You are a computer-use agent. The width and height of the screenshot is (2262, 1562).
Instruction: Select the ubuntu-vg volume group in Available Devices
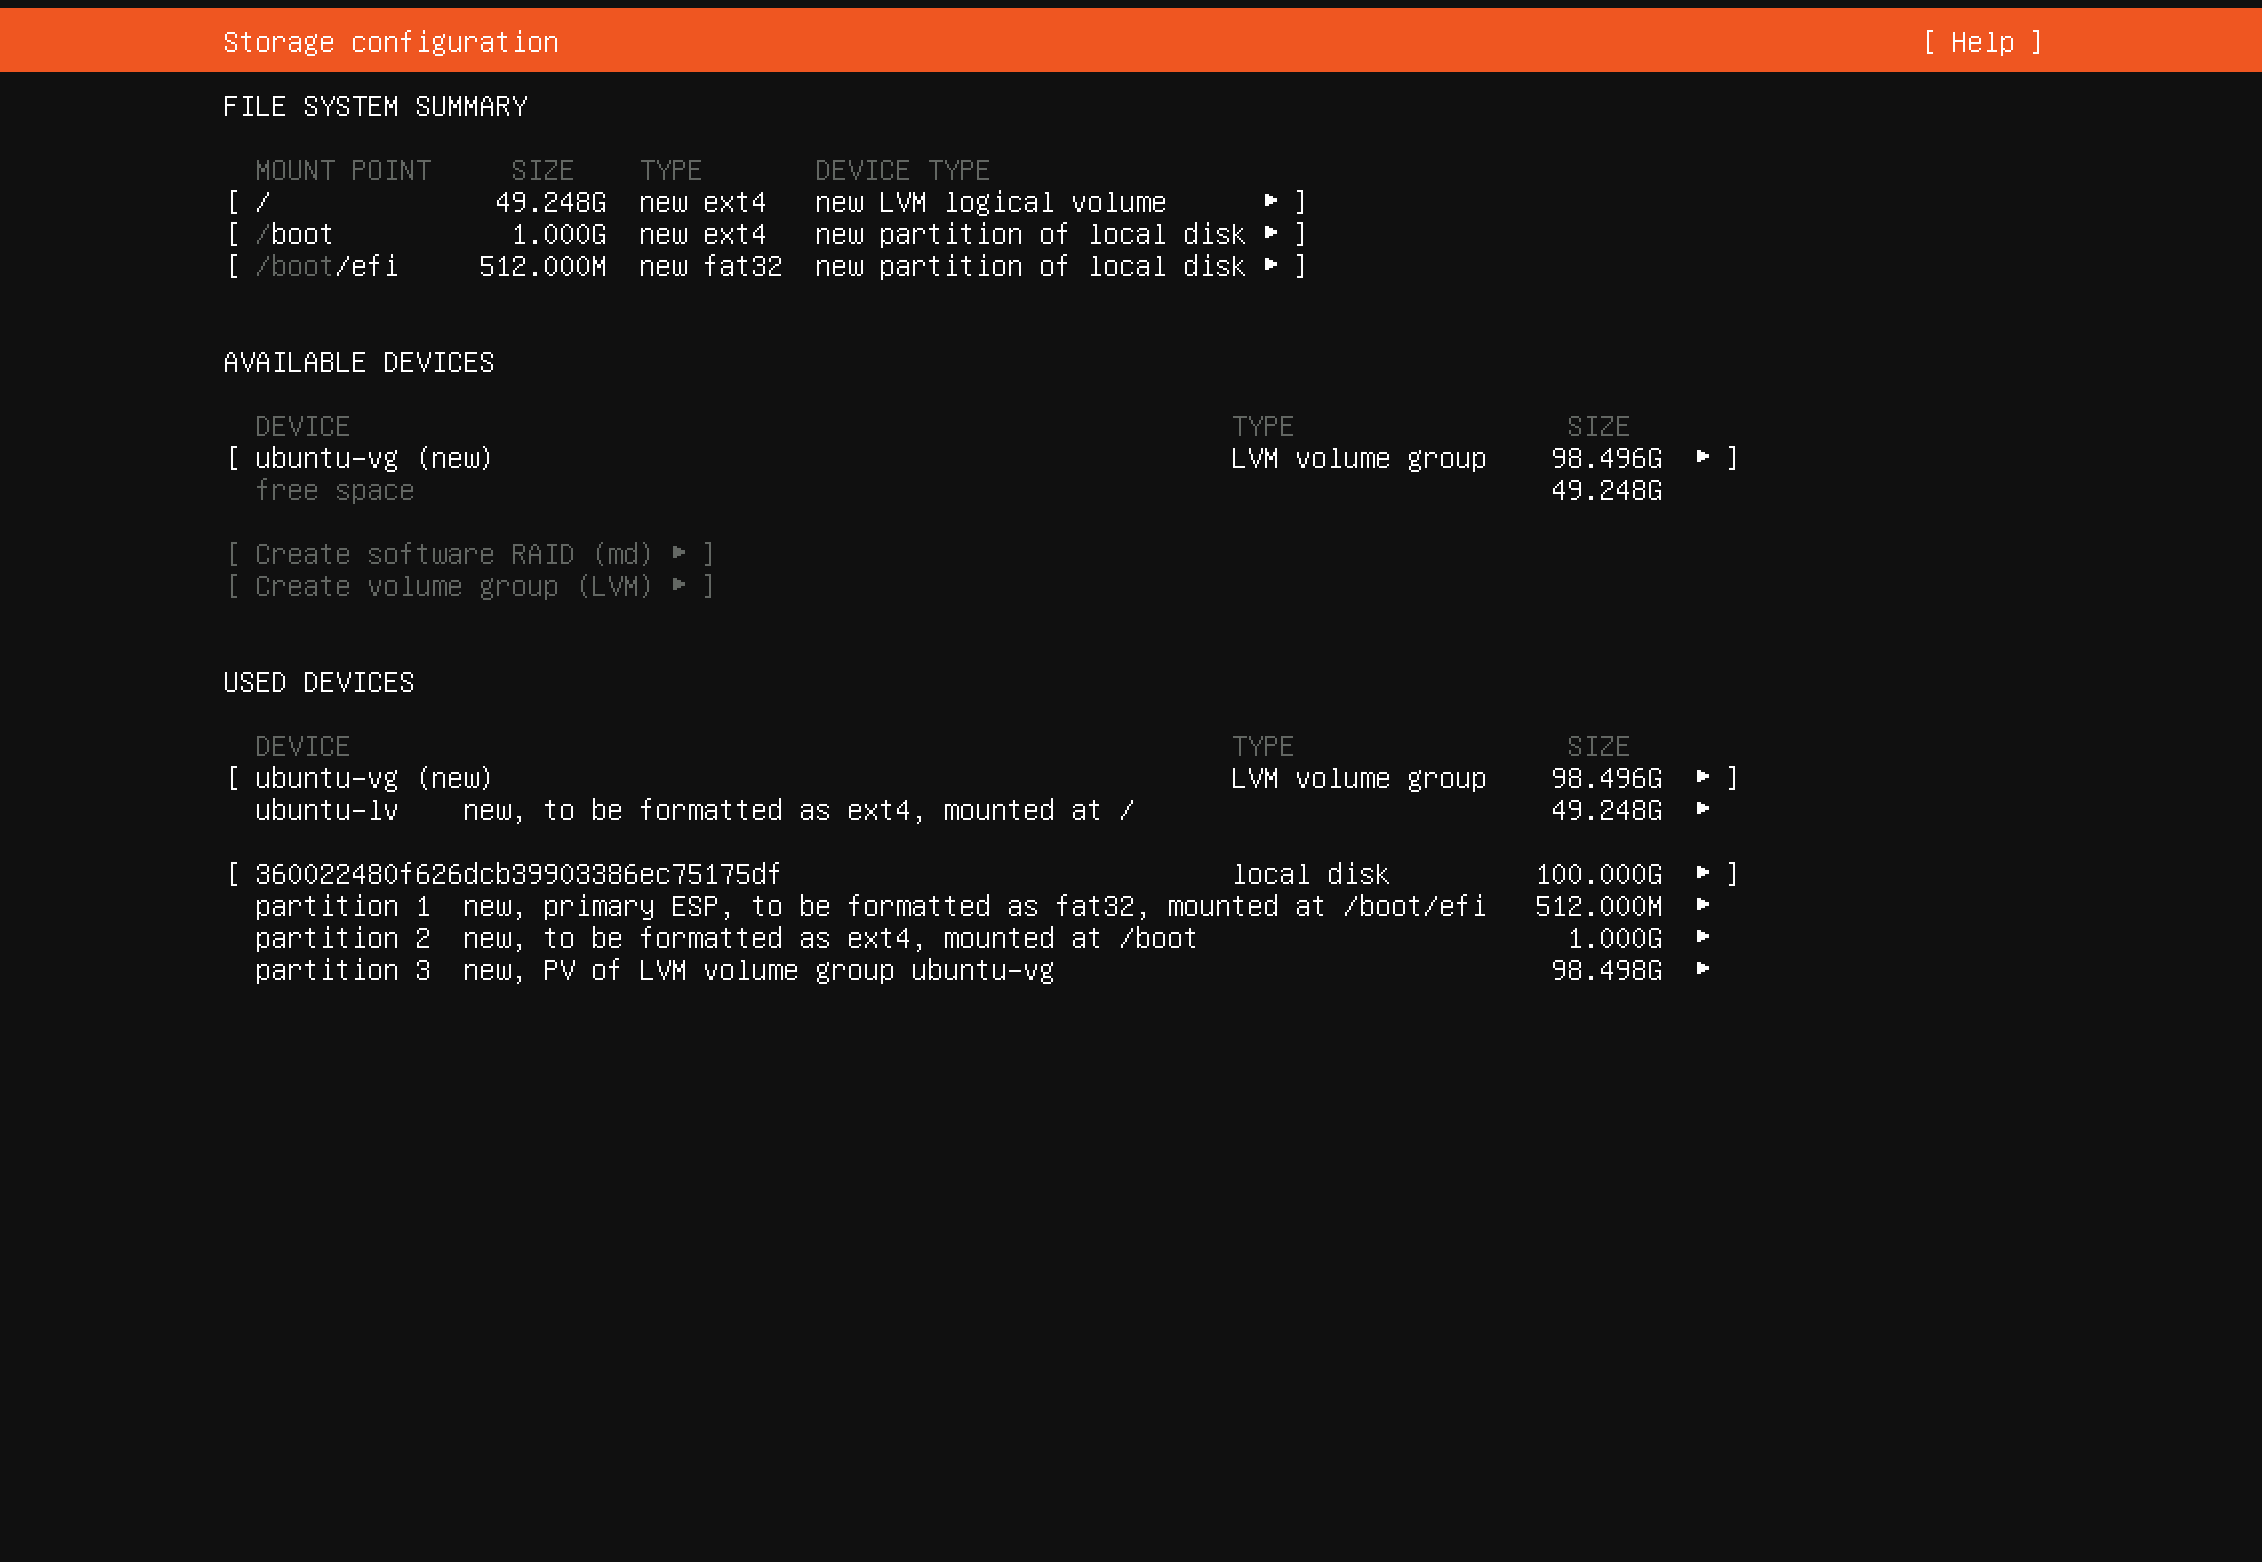click(372, 457)
